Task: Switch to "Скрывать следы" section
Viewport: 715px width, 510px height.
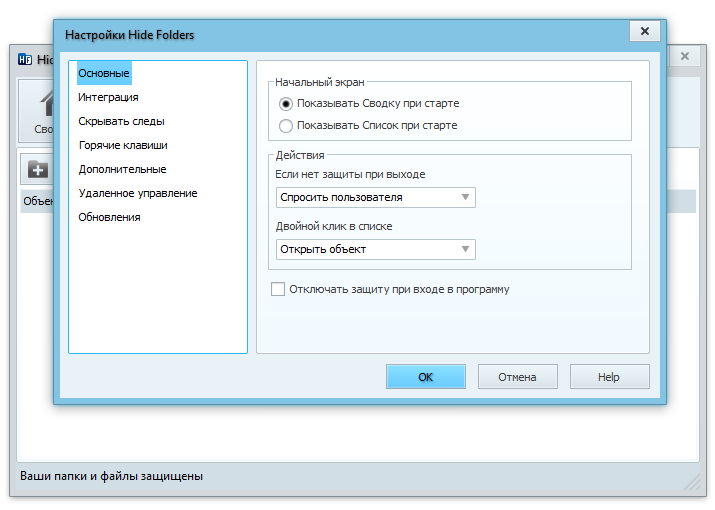Action: [121, 121]
